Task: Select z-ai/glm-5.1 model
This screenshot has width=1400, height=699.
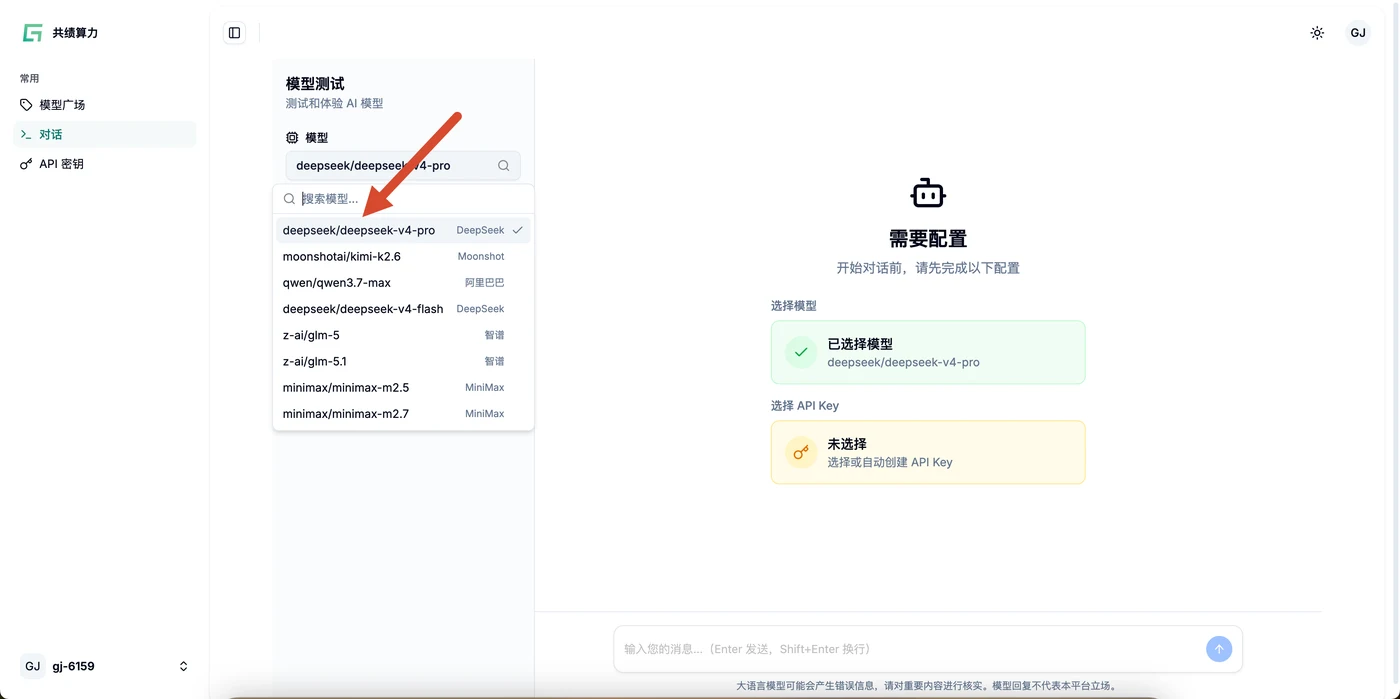Action: coord(403,361)
